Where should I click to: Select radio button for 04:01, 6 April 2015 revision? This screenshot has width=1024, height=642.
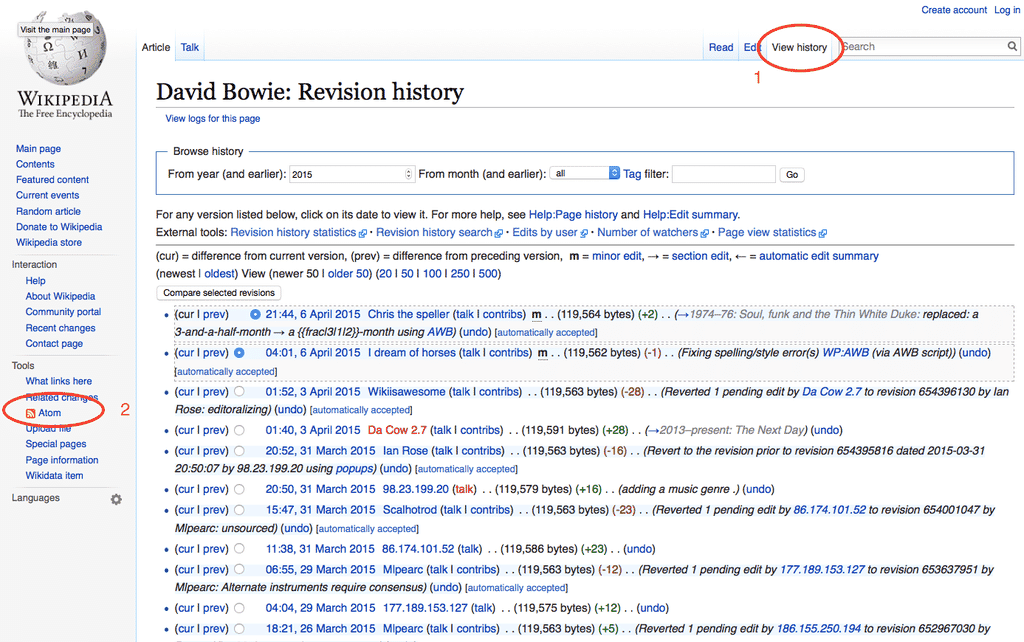tap(240, 353)
